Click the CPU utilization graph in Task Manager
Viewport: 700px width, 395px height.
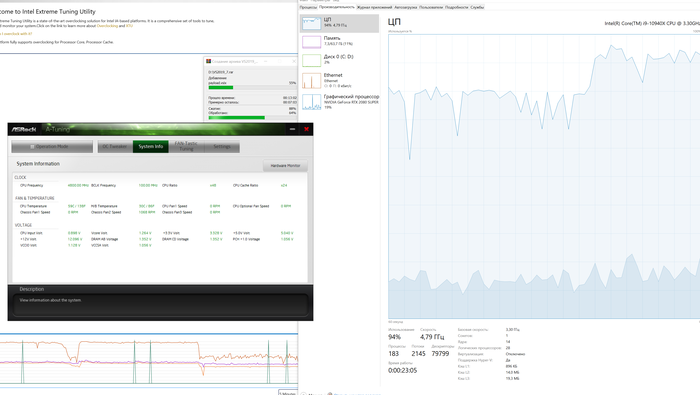pos(544,176)
